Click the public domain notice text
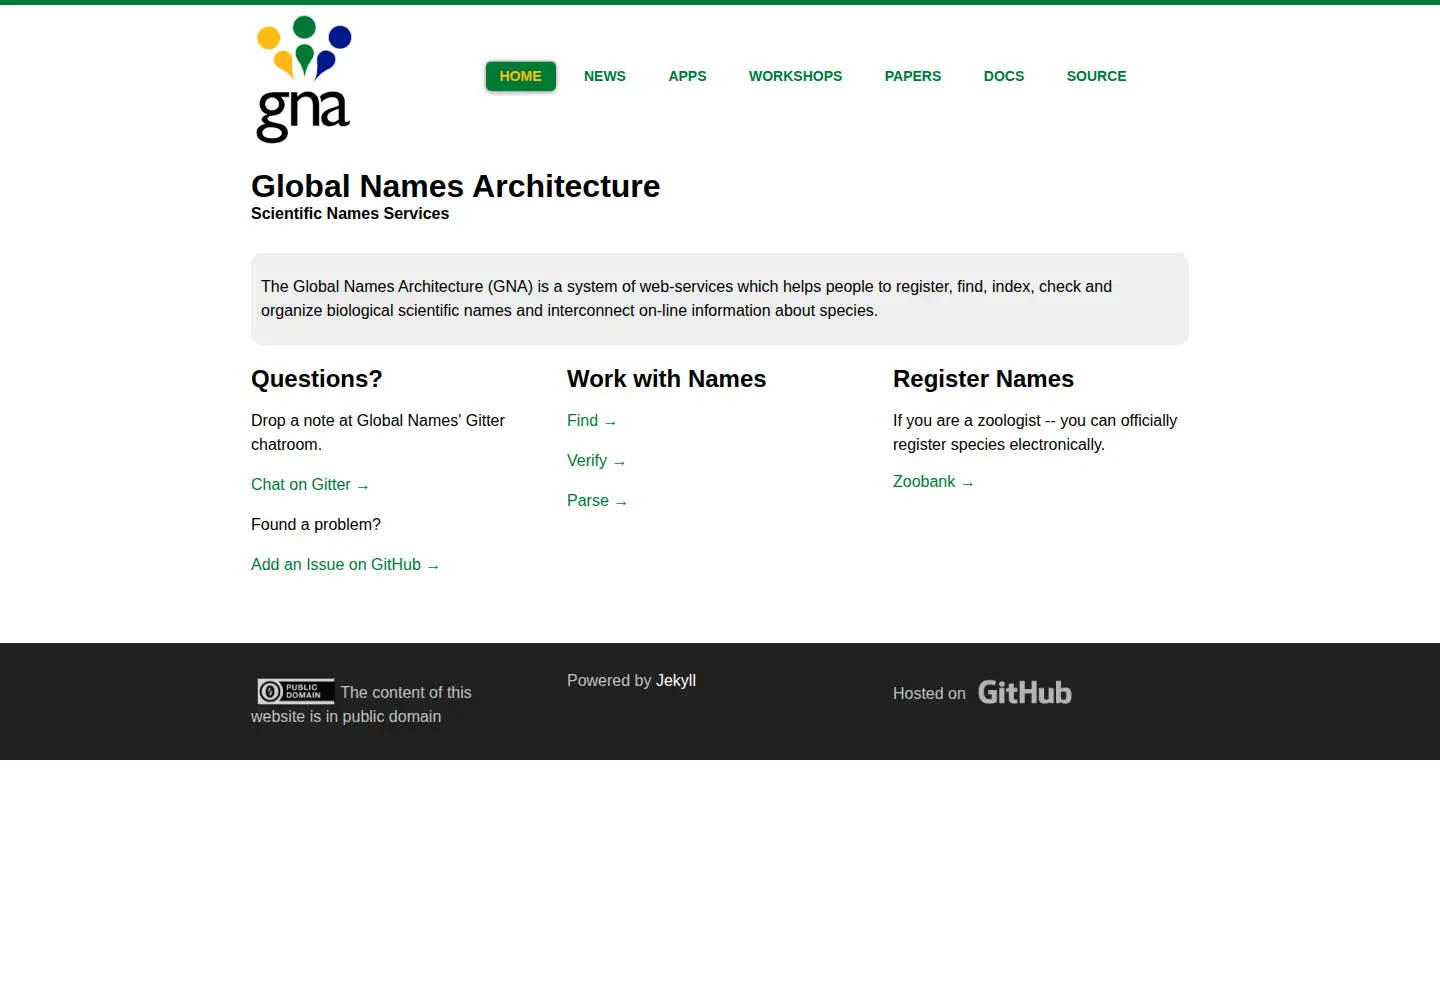Screen dimensions: 1440x1000 [x=361, y=705]
